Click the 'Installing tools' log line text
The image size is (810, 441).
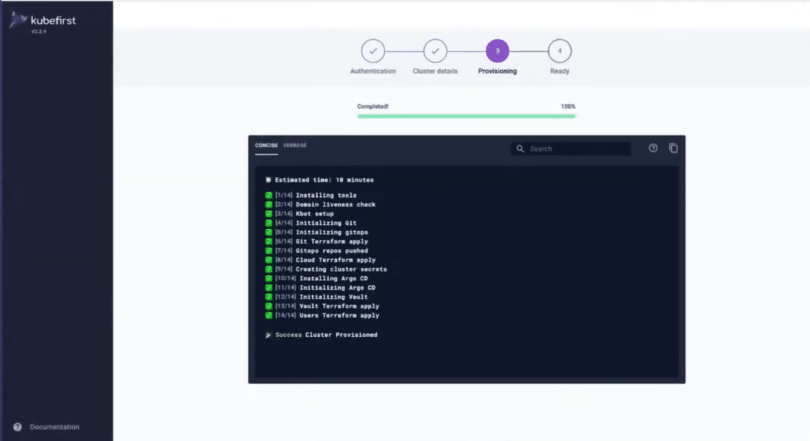pos(326,195)
